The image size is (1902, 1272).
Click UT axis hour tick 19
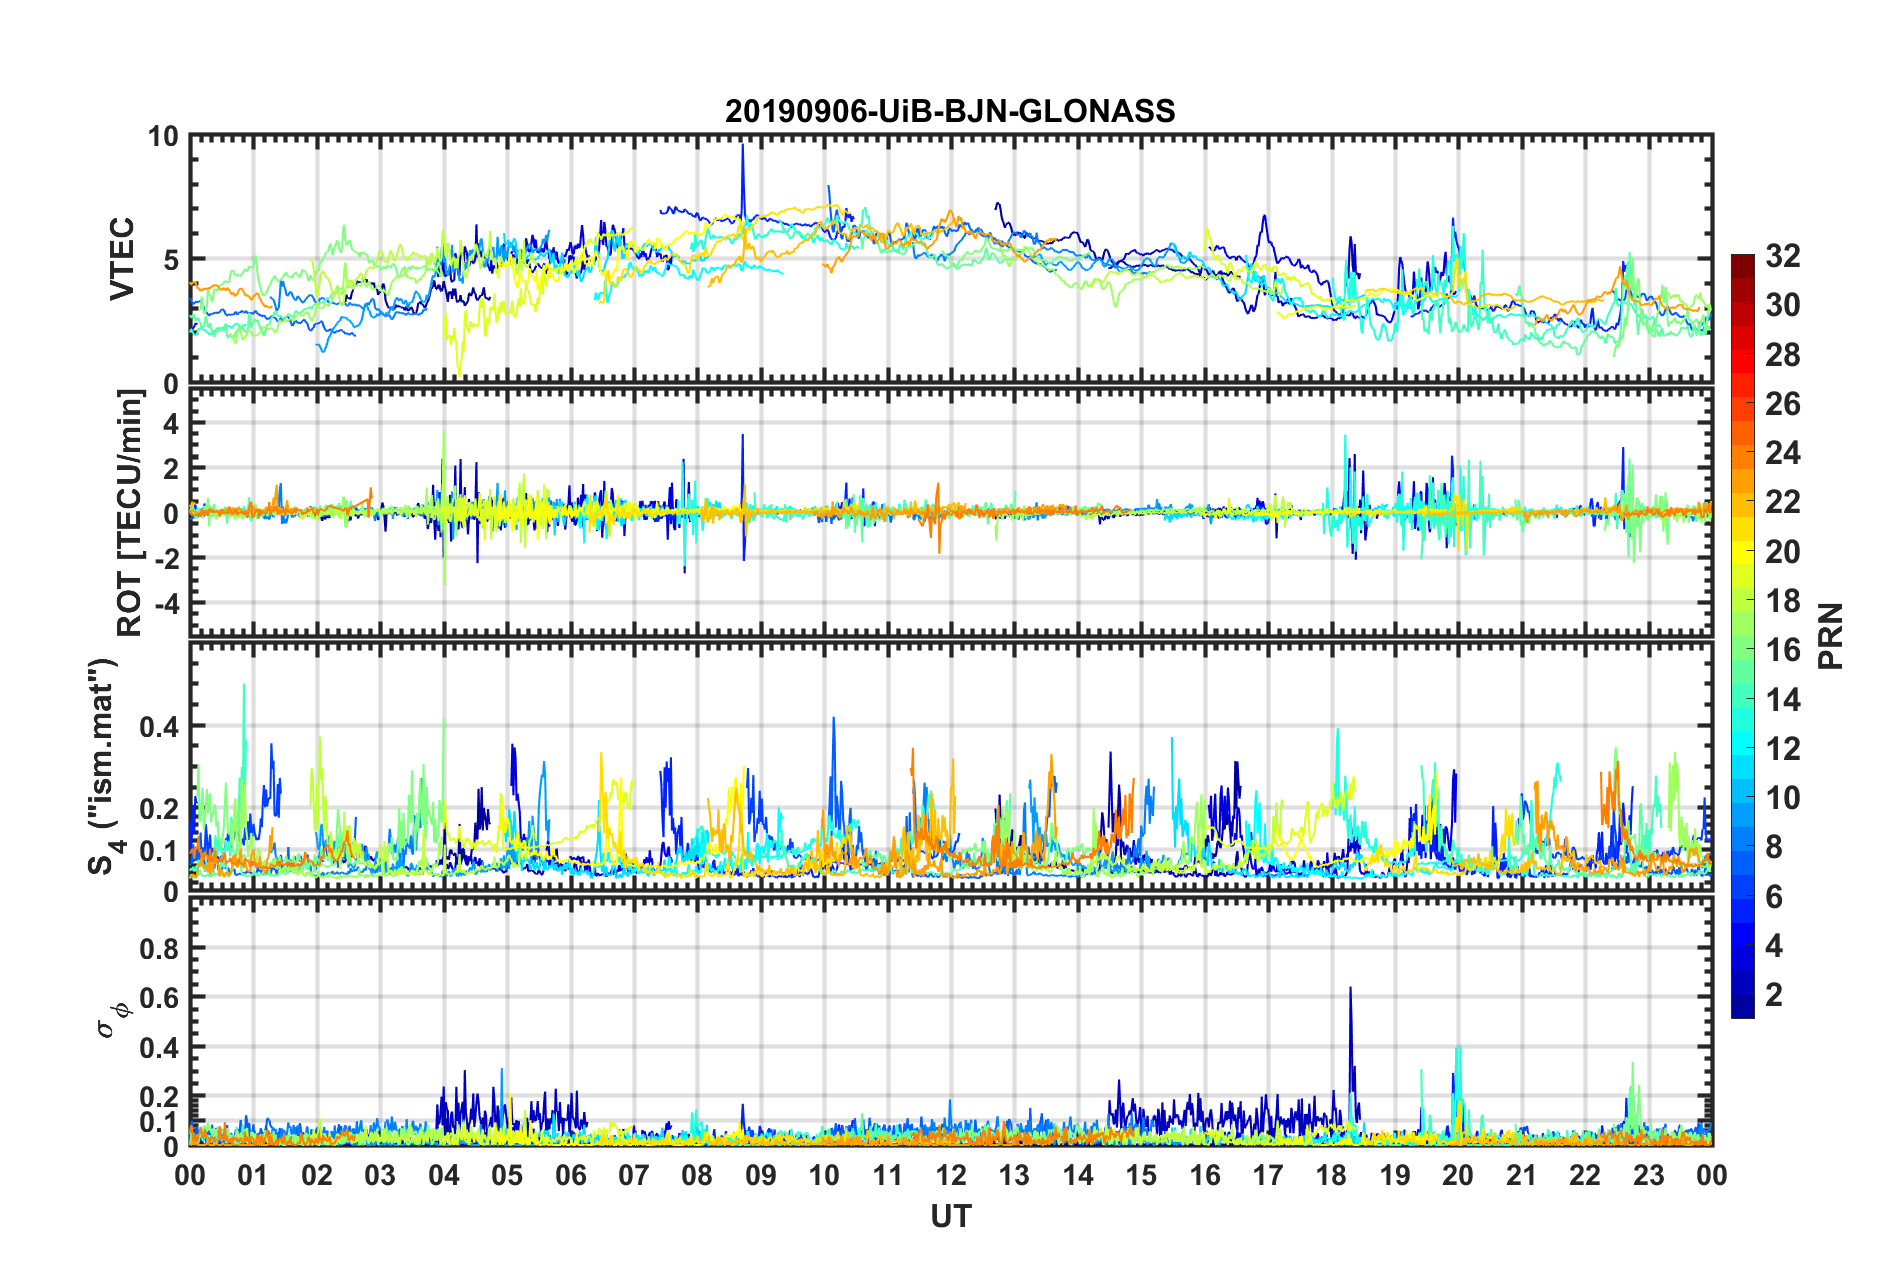tap(1395, 1175)
